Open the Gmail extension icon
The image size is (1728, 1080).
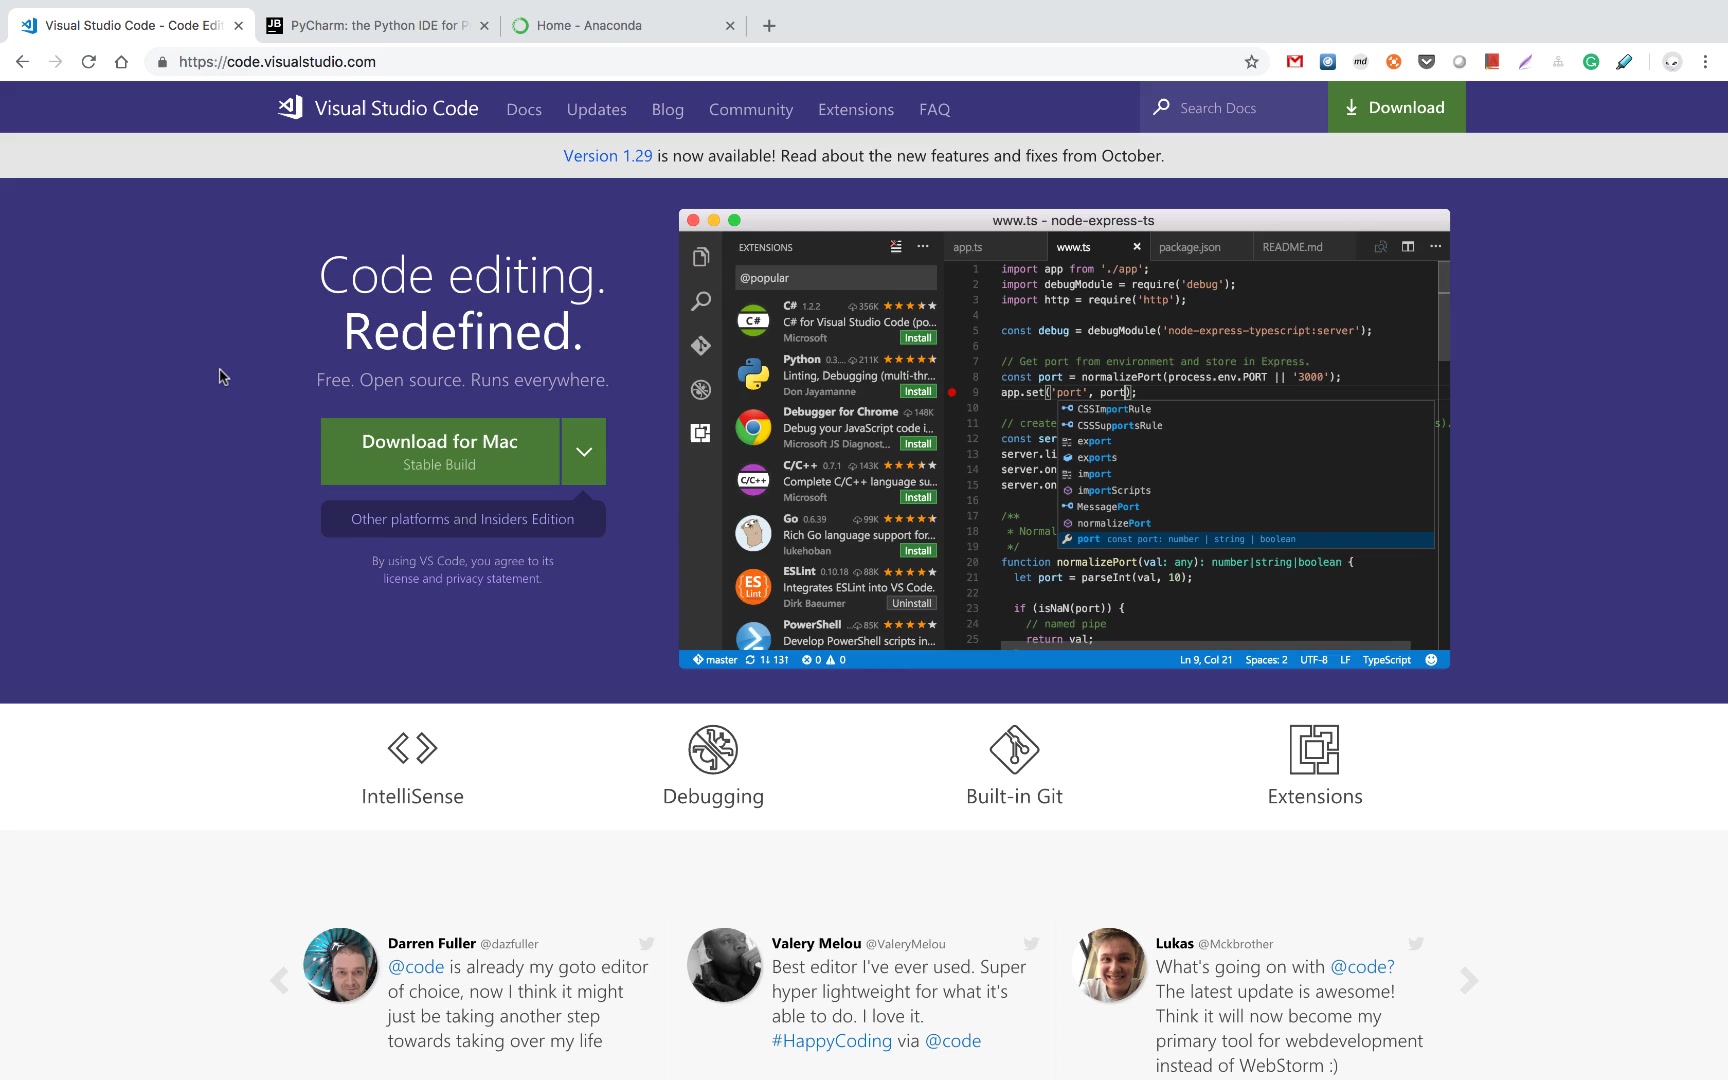[1295, 62]
